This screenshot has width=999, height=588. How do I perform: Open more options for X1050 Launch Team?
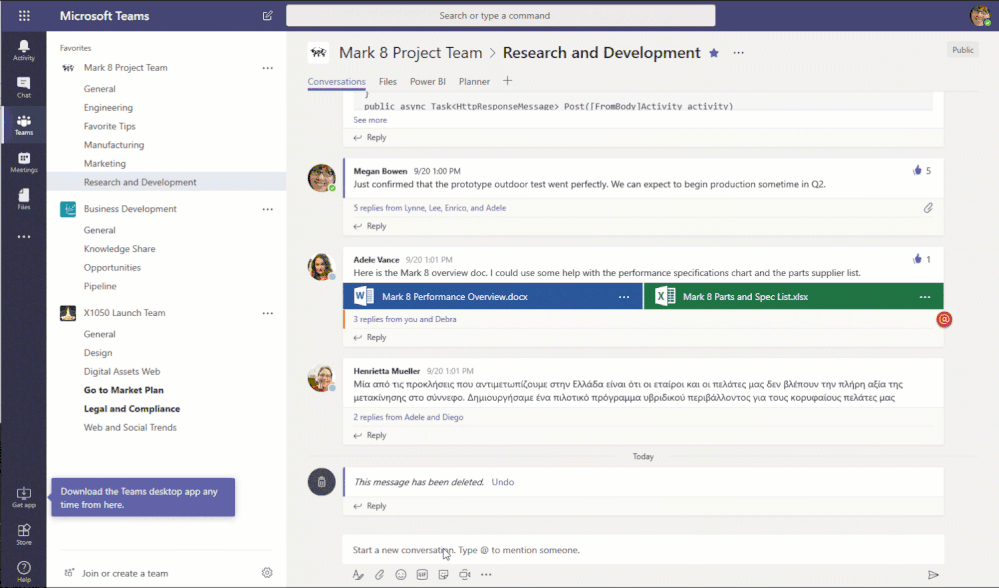coord(268,313)
